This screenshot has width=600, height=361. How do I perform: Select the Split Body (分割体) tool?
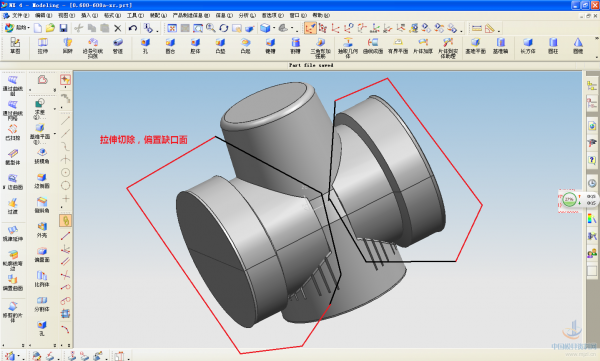[x=42, y=304]
